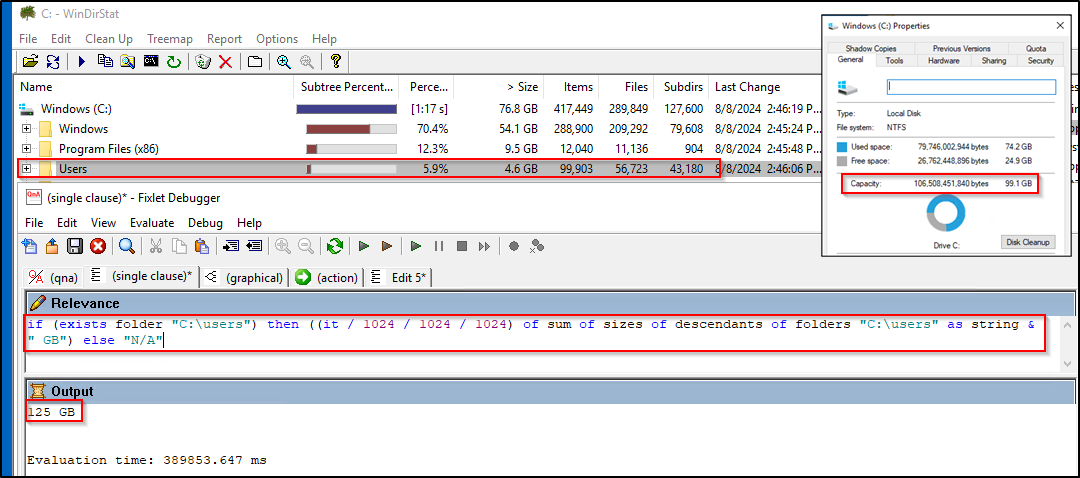Open the Clean Up menu in WinDirStat
The width and height of the screenshot is (1080, 478).
109,39
